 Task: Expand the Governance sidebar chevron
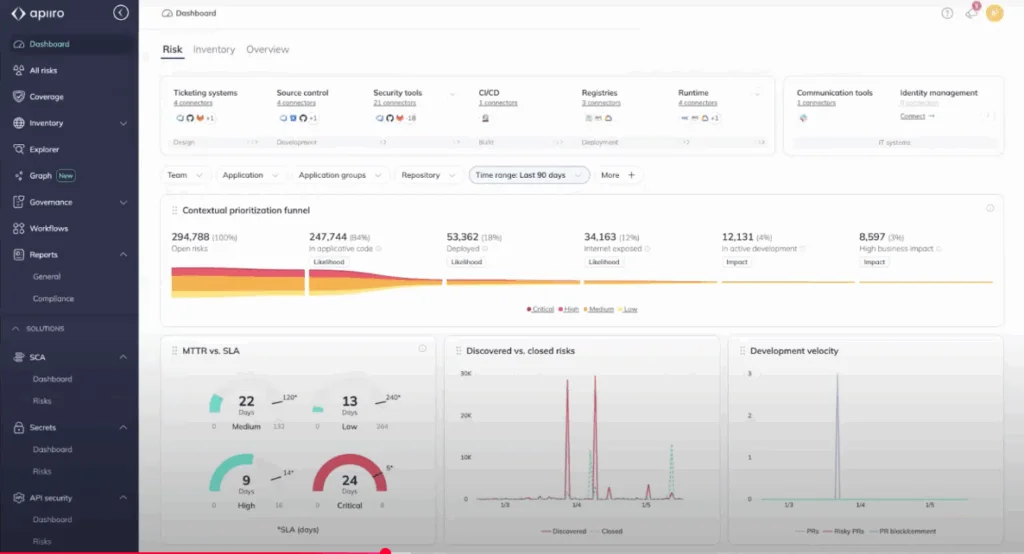click(x=123, y=203)
